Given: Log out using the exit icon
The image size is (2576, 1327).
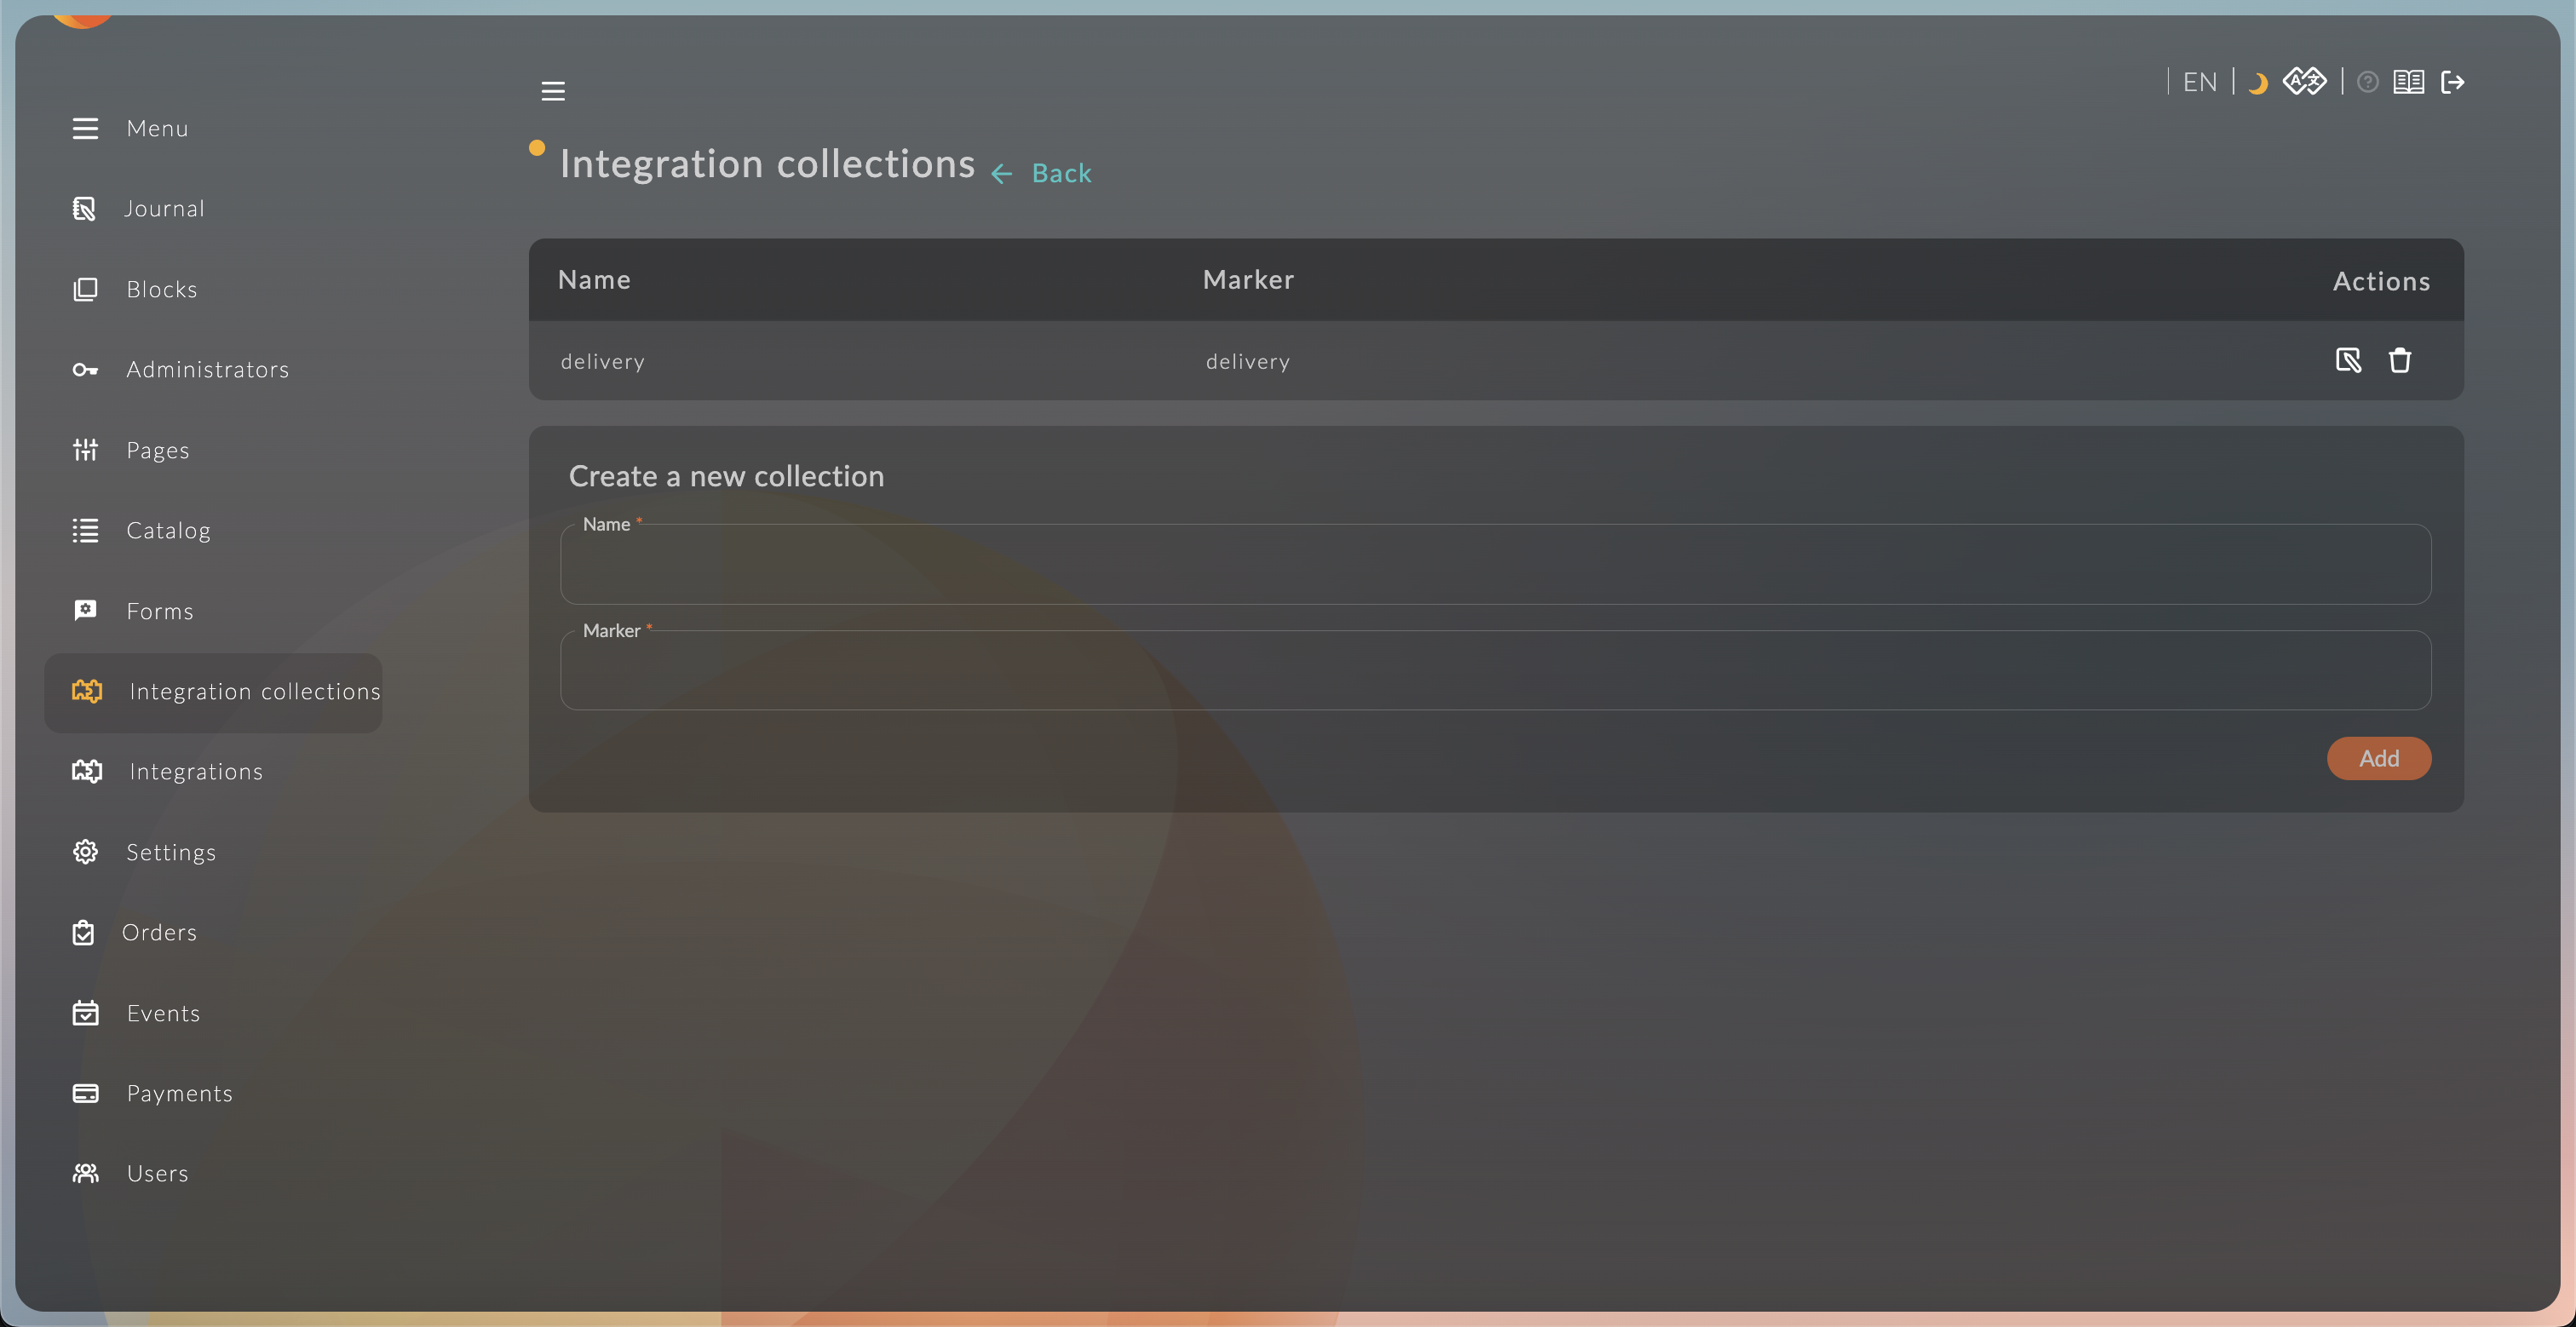Looking at the screenshot, I should click(x=2452, y=82).
